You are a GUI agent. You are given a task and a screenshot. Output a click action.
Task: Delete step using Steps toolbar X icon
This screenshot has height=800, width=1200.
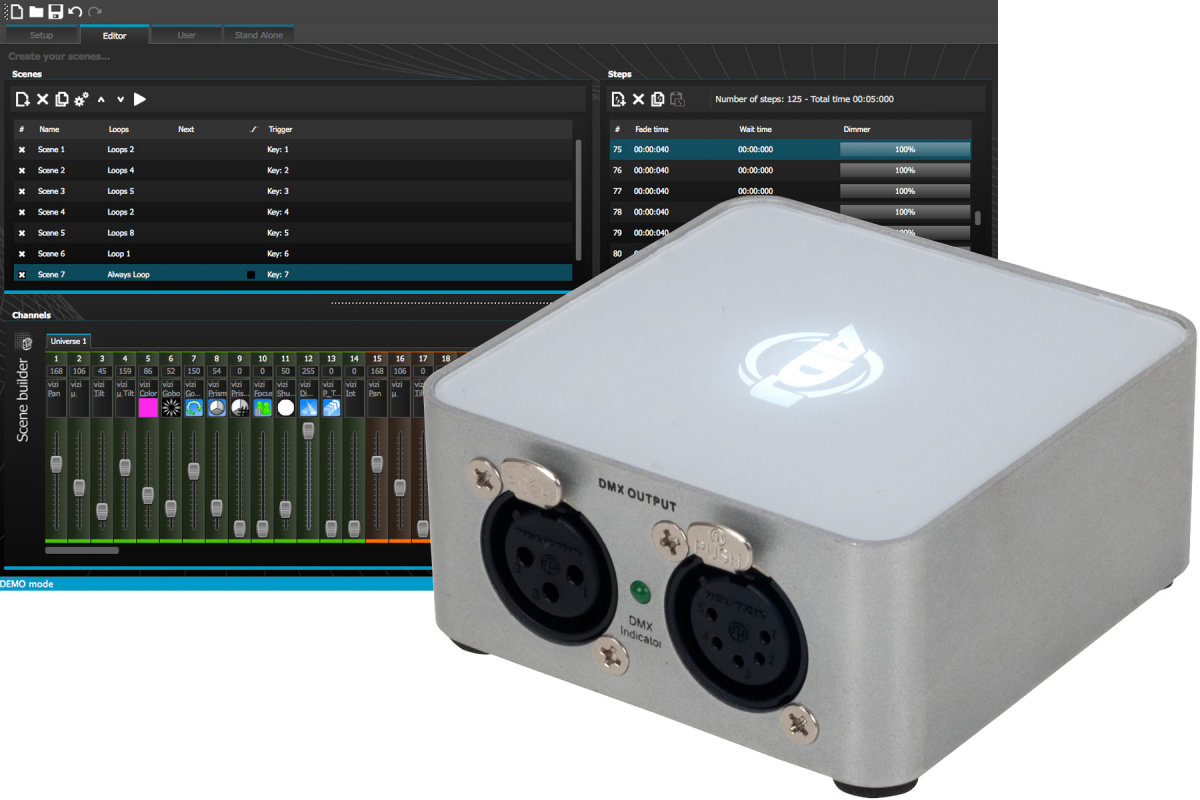click(638, 99)
